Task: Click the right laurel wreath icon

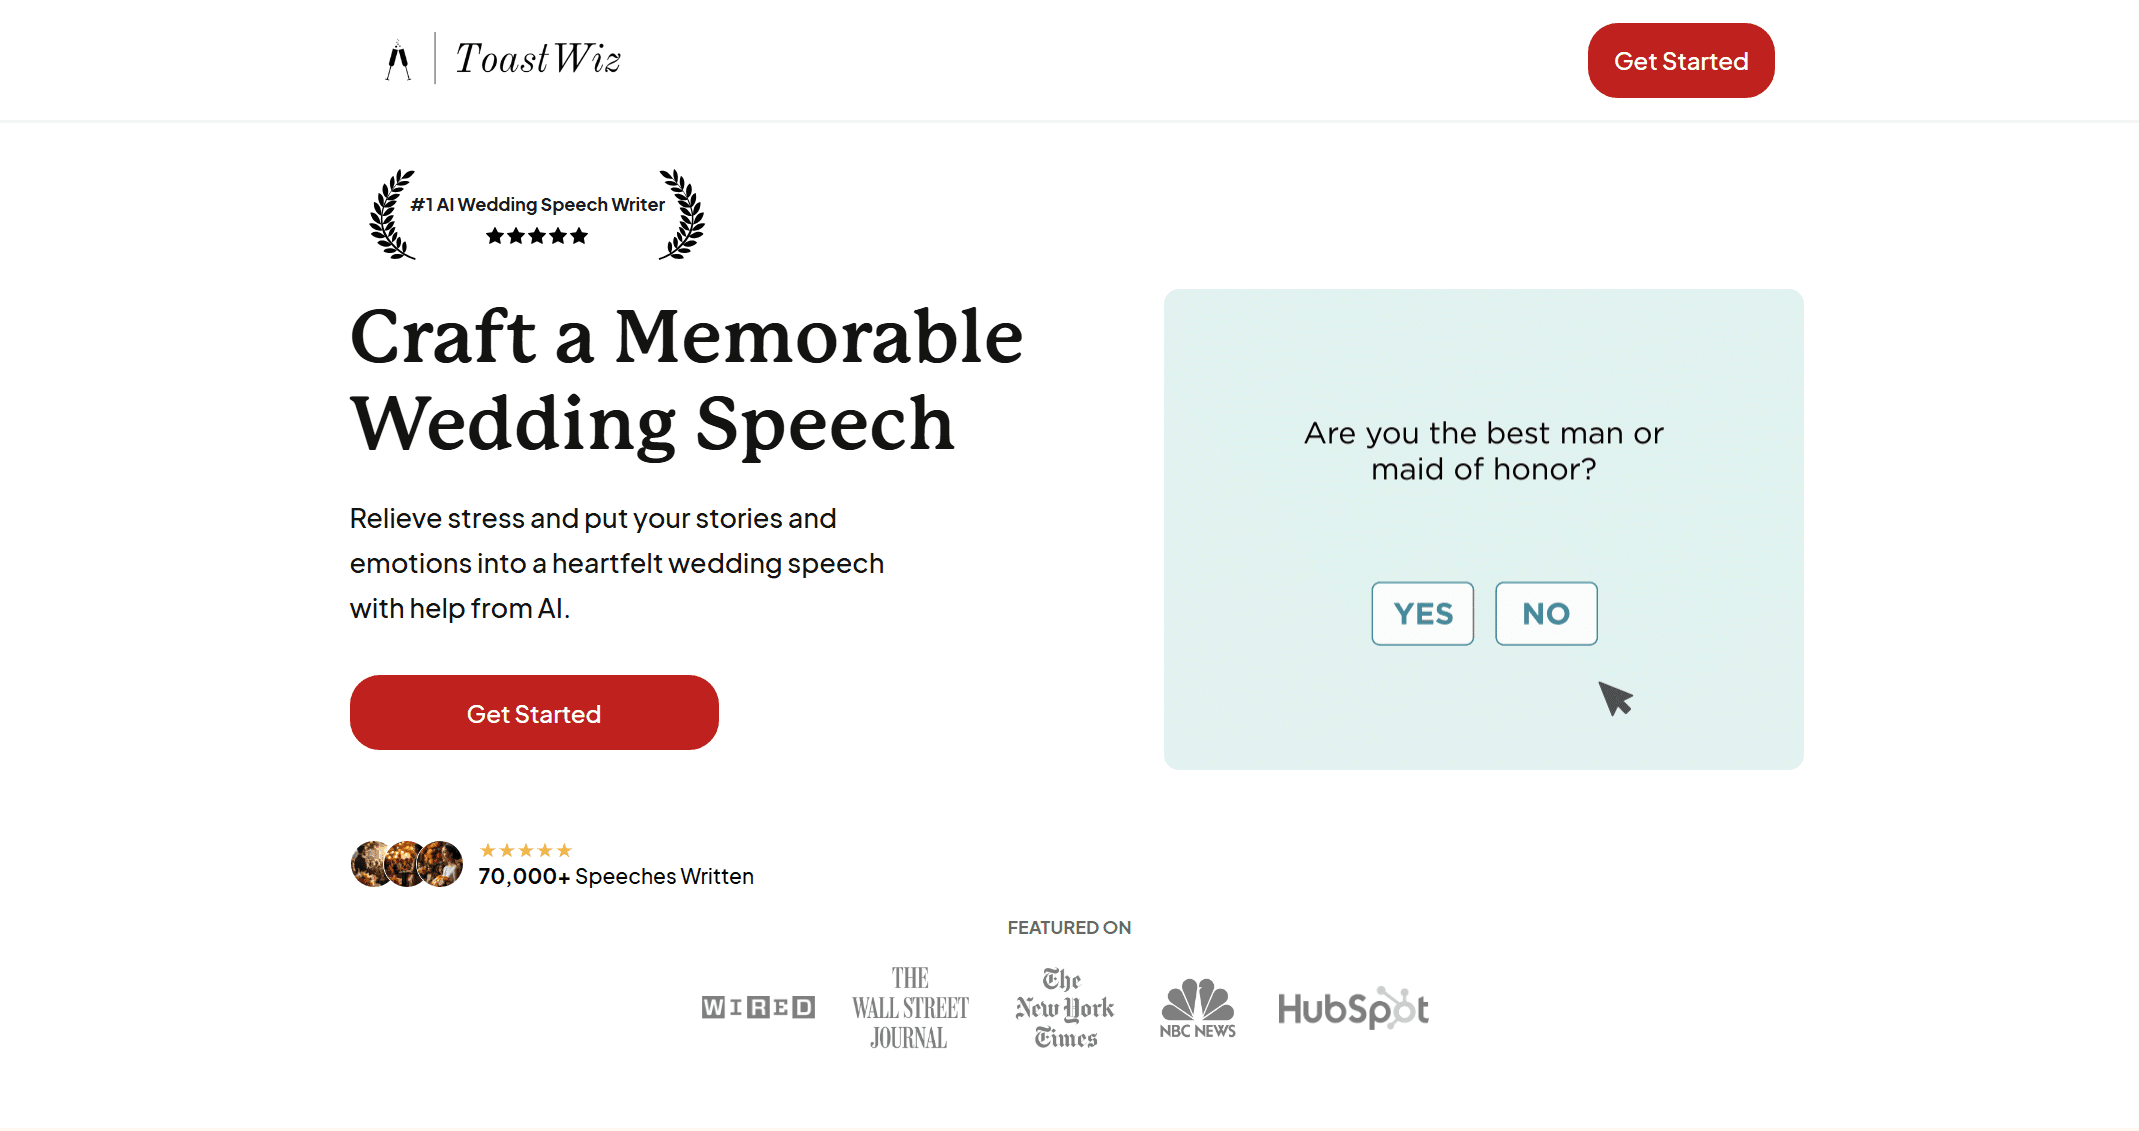Action: (x=683, y=214)
